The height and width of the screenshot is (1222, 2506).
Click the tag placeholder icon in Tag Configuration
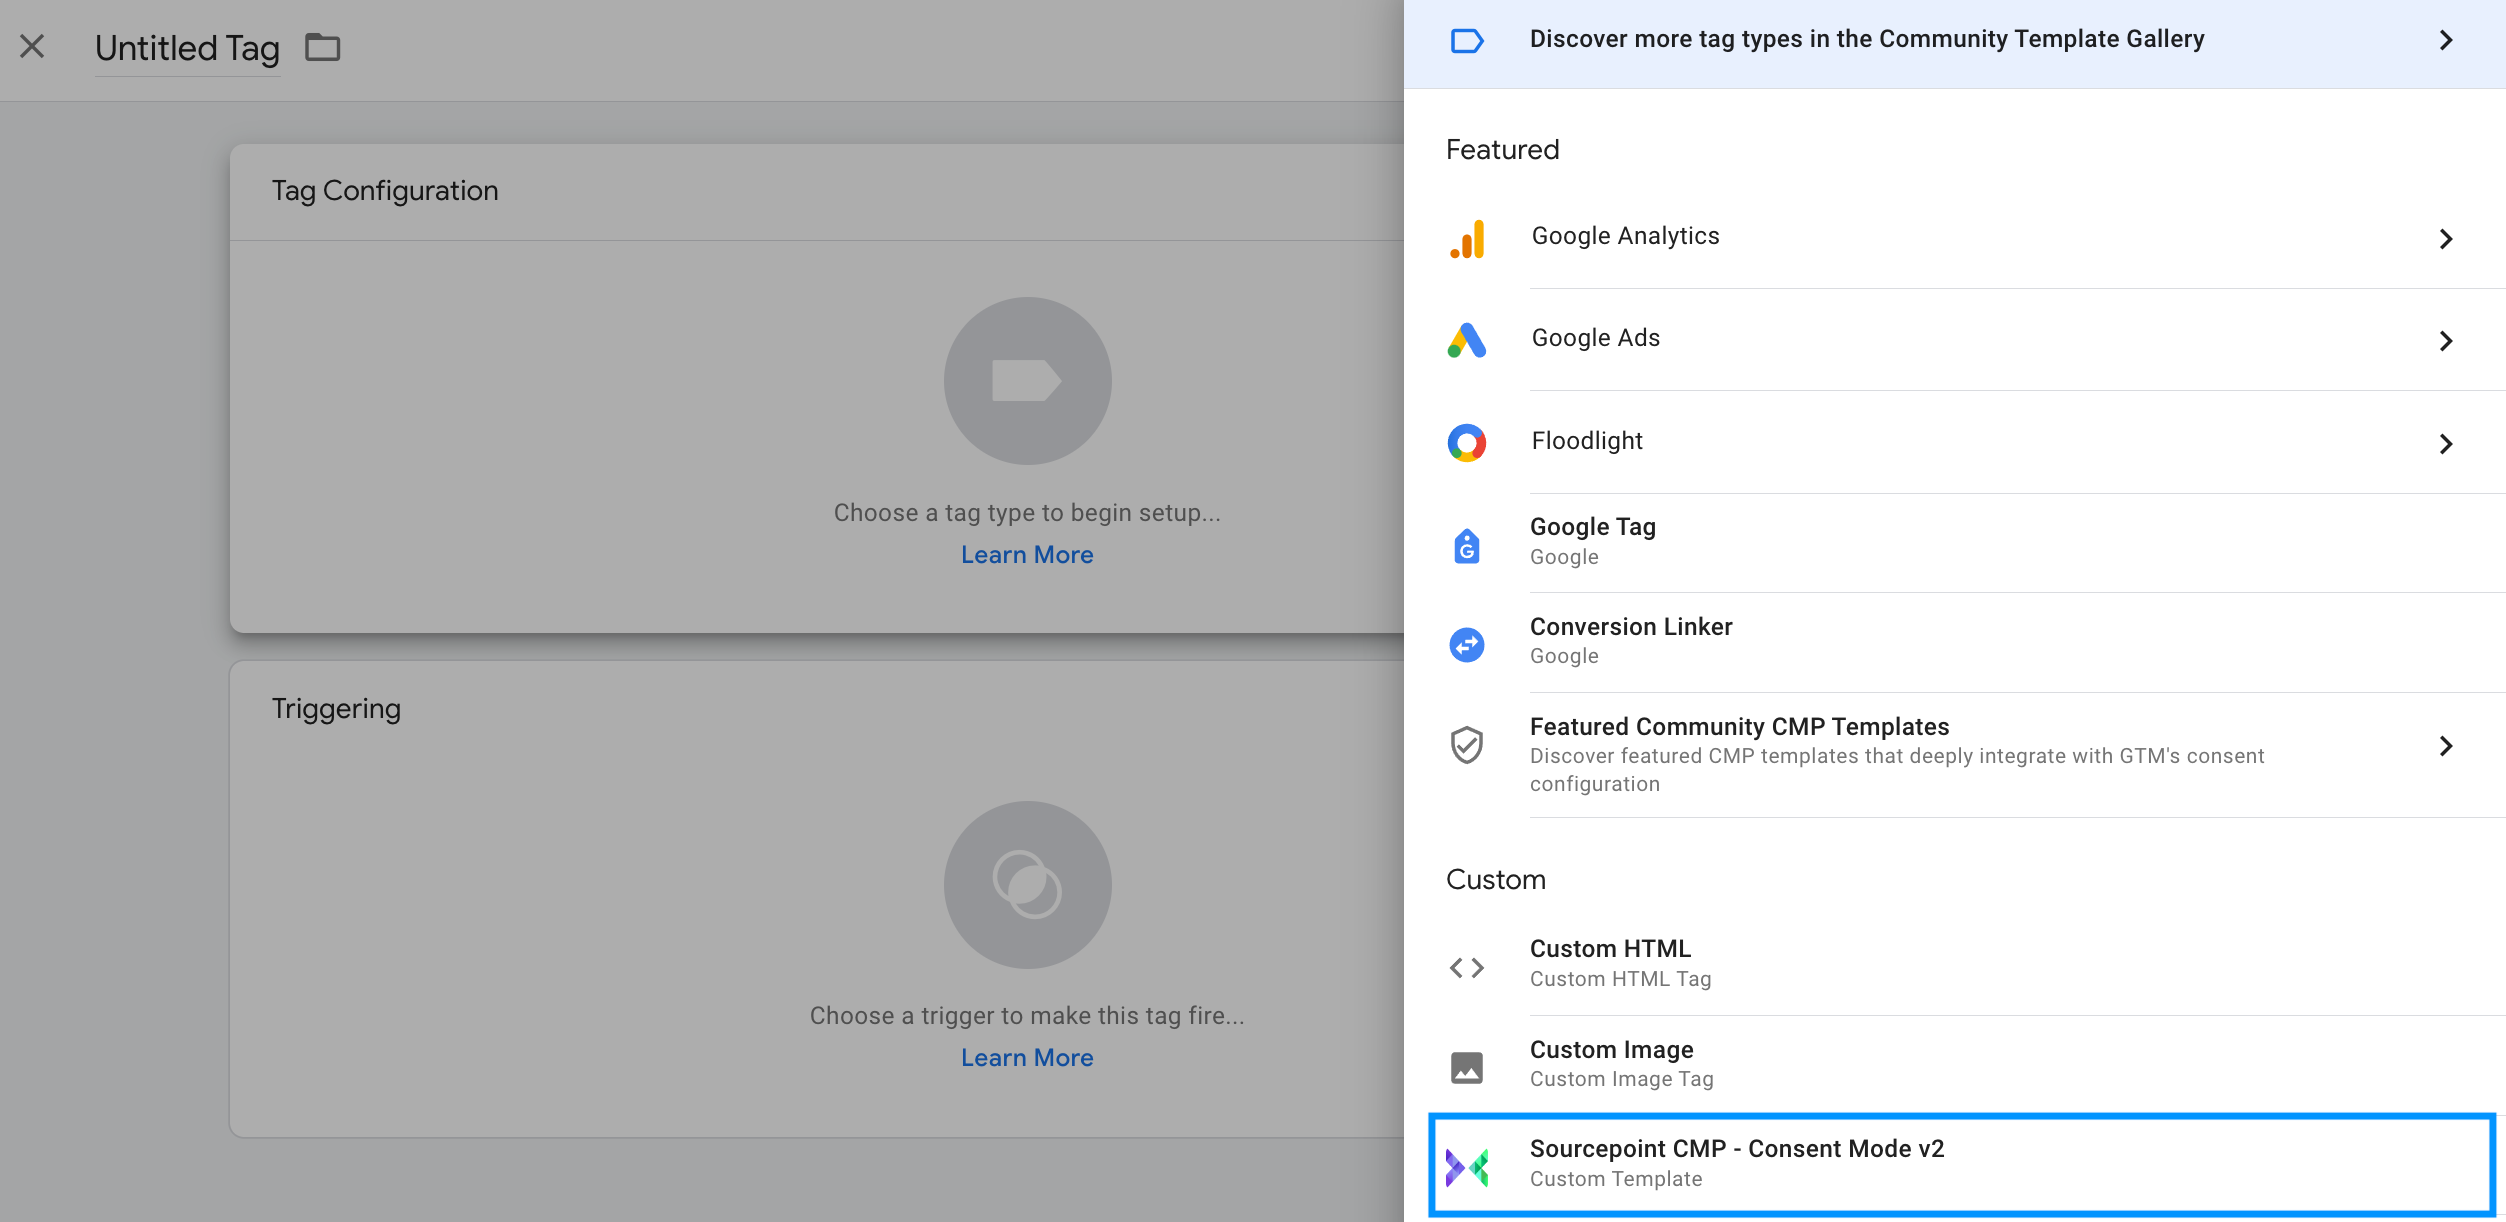1027,380
